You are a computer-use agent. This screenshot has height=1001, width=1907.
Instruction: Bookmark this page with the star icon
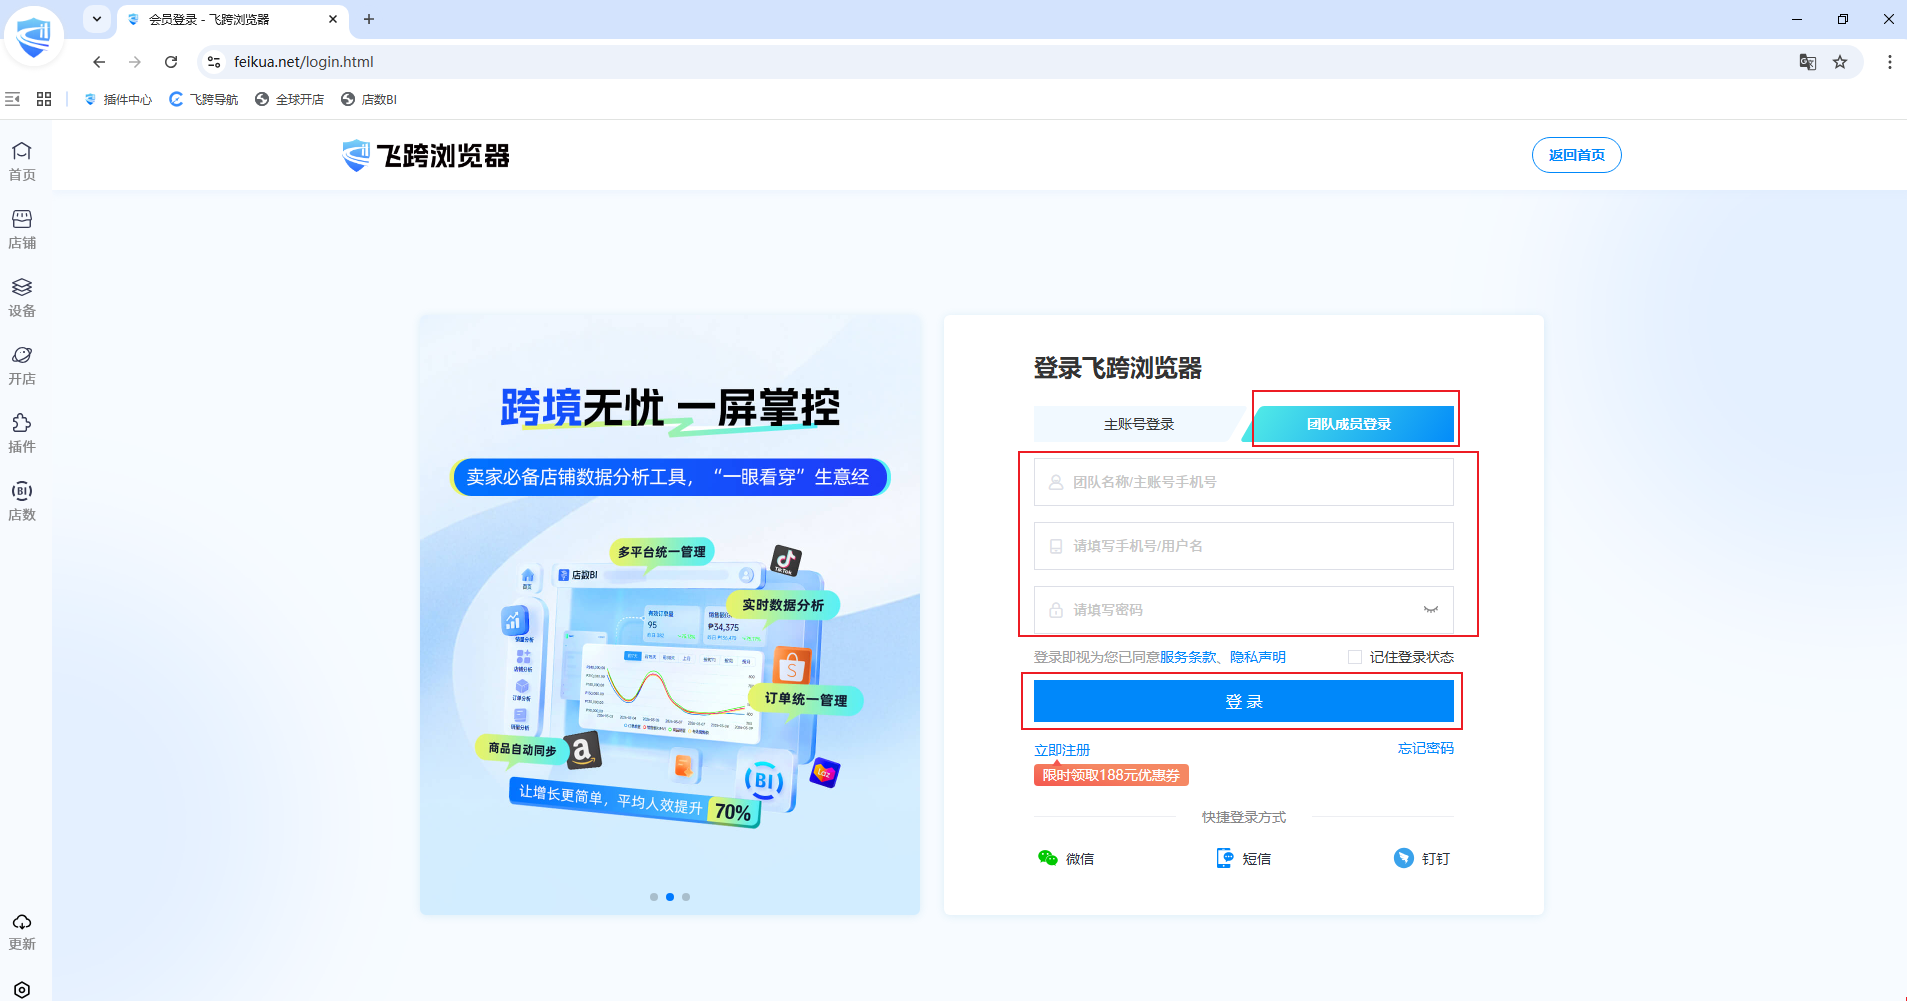1840,62
